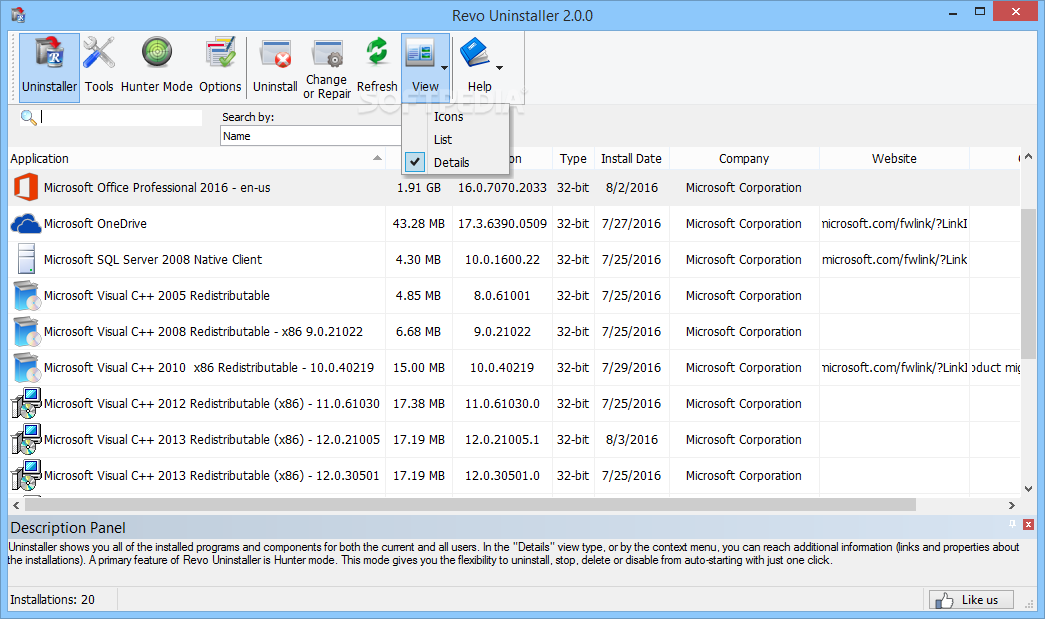
Task: Click the Like us thumbs-up button
Action: point(971,600)
